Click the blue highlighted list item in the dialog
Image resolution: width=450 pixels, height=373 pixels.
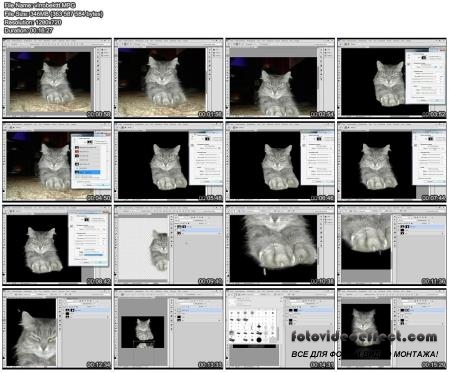click(87, 172)
